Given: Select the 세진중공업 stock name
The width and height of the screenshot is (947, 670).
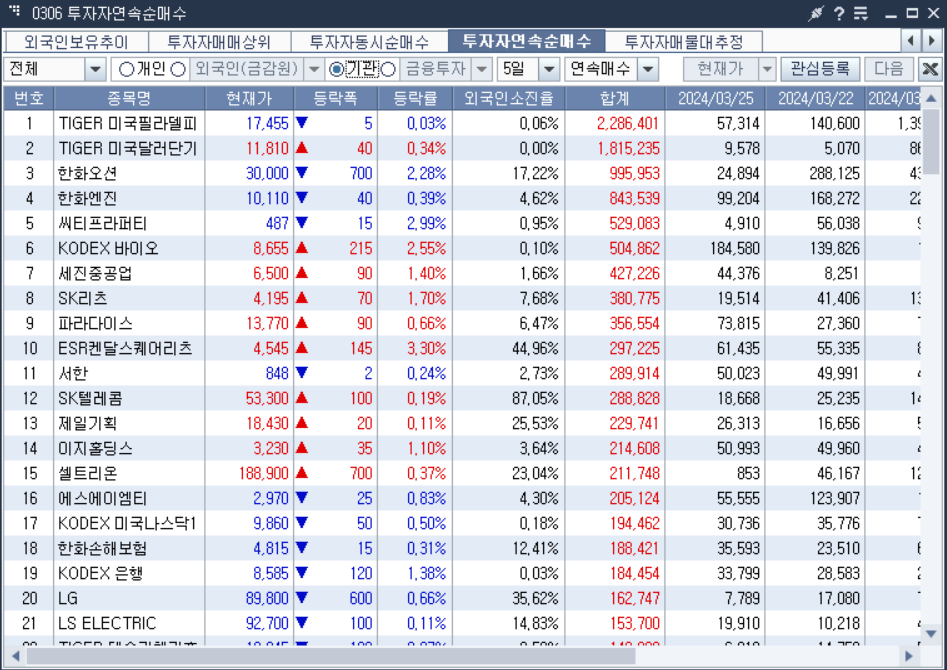Looking at the screenshot, I should [95, 273].
